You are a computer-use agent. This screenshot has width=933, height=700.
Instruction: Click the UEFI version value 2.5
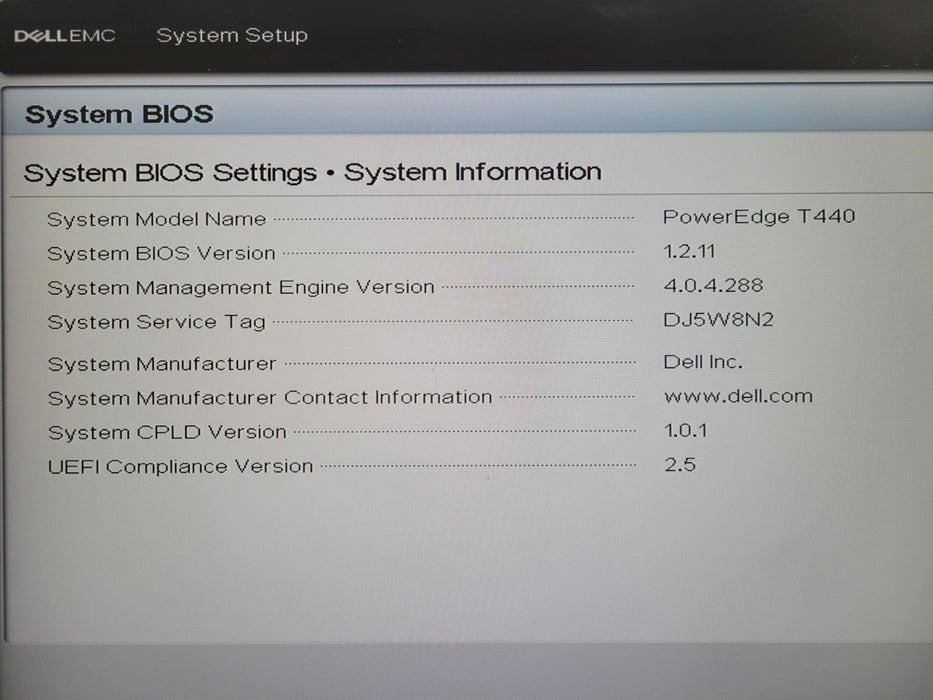pos(680,464)
